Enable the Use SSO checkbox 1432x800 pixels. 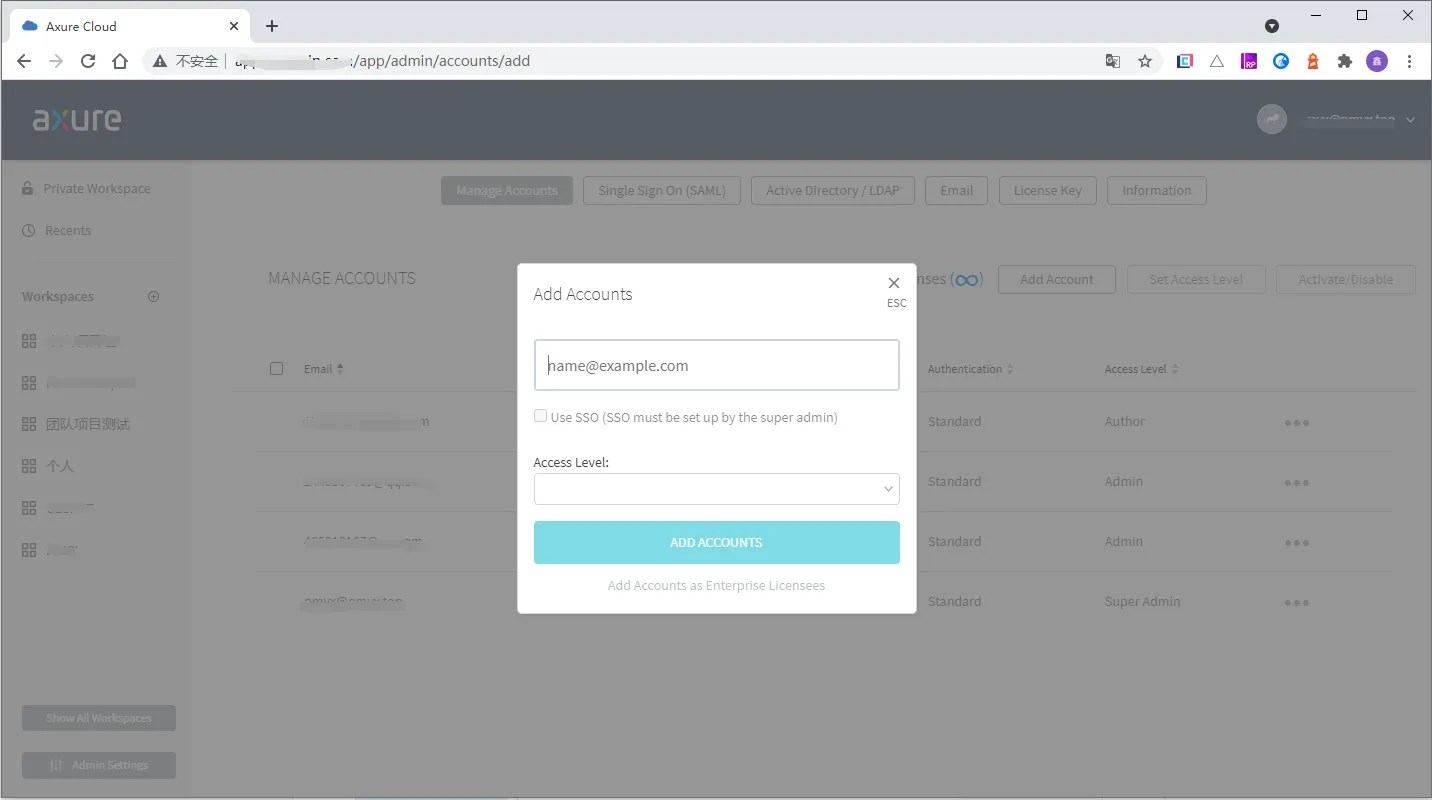coord(541,416)
